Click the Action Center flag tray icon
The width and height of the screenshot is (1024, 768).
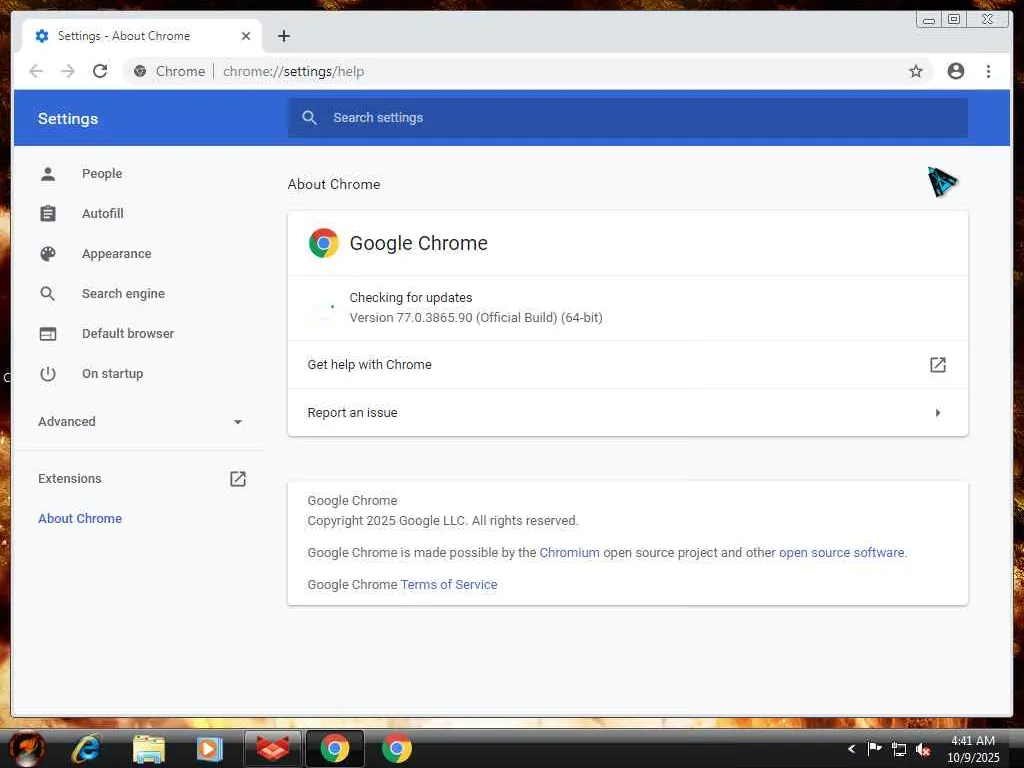tap(874, 748)
